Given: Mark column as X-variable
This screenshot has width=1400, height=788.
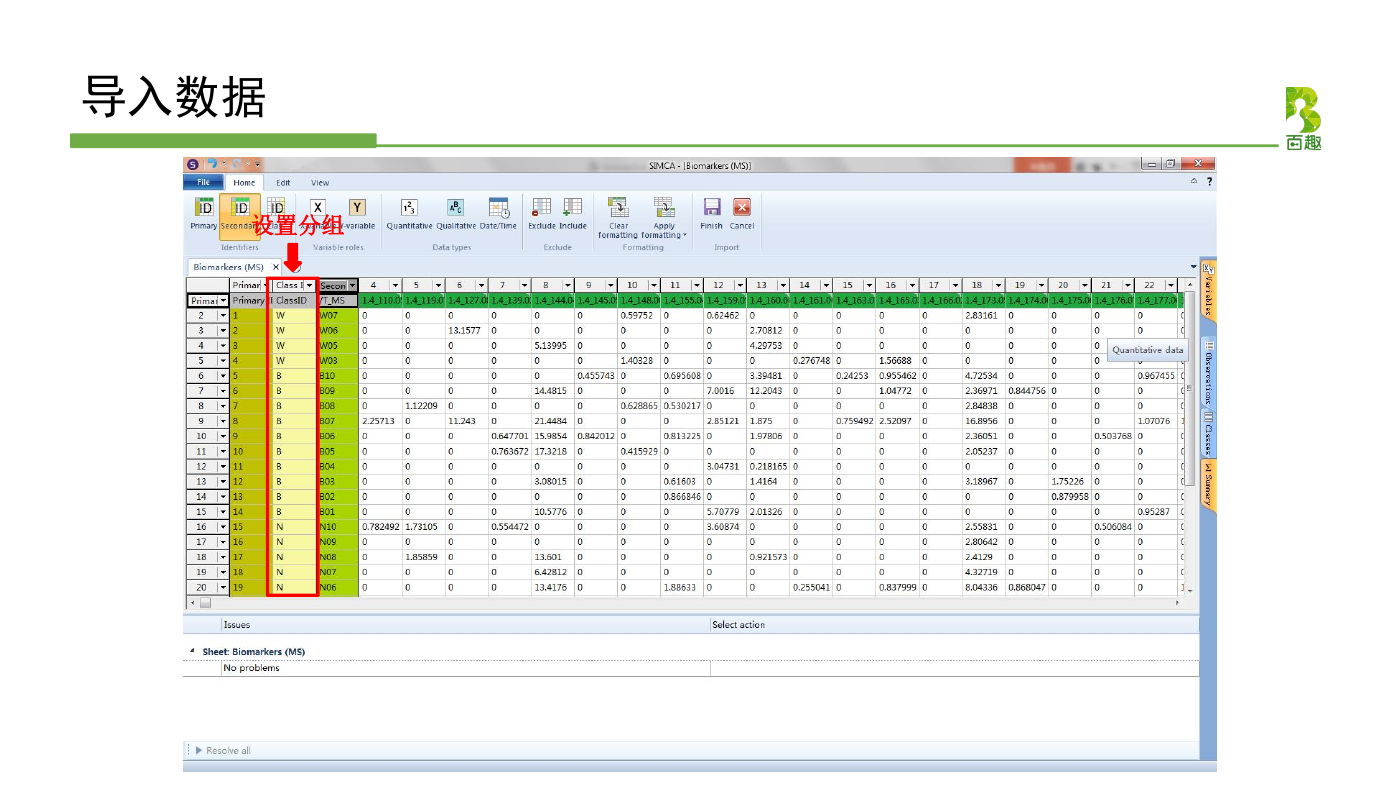Looking at the screenshot, I should click(318, 213).
